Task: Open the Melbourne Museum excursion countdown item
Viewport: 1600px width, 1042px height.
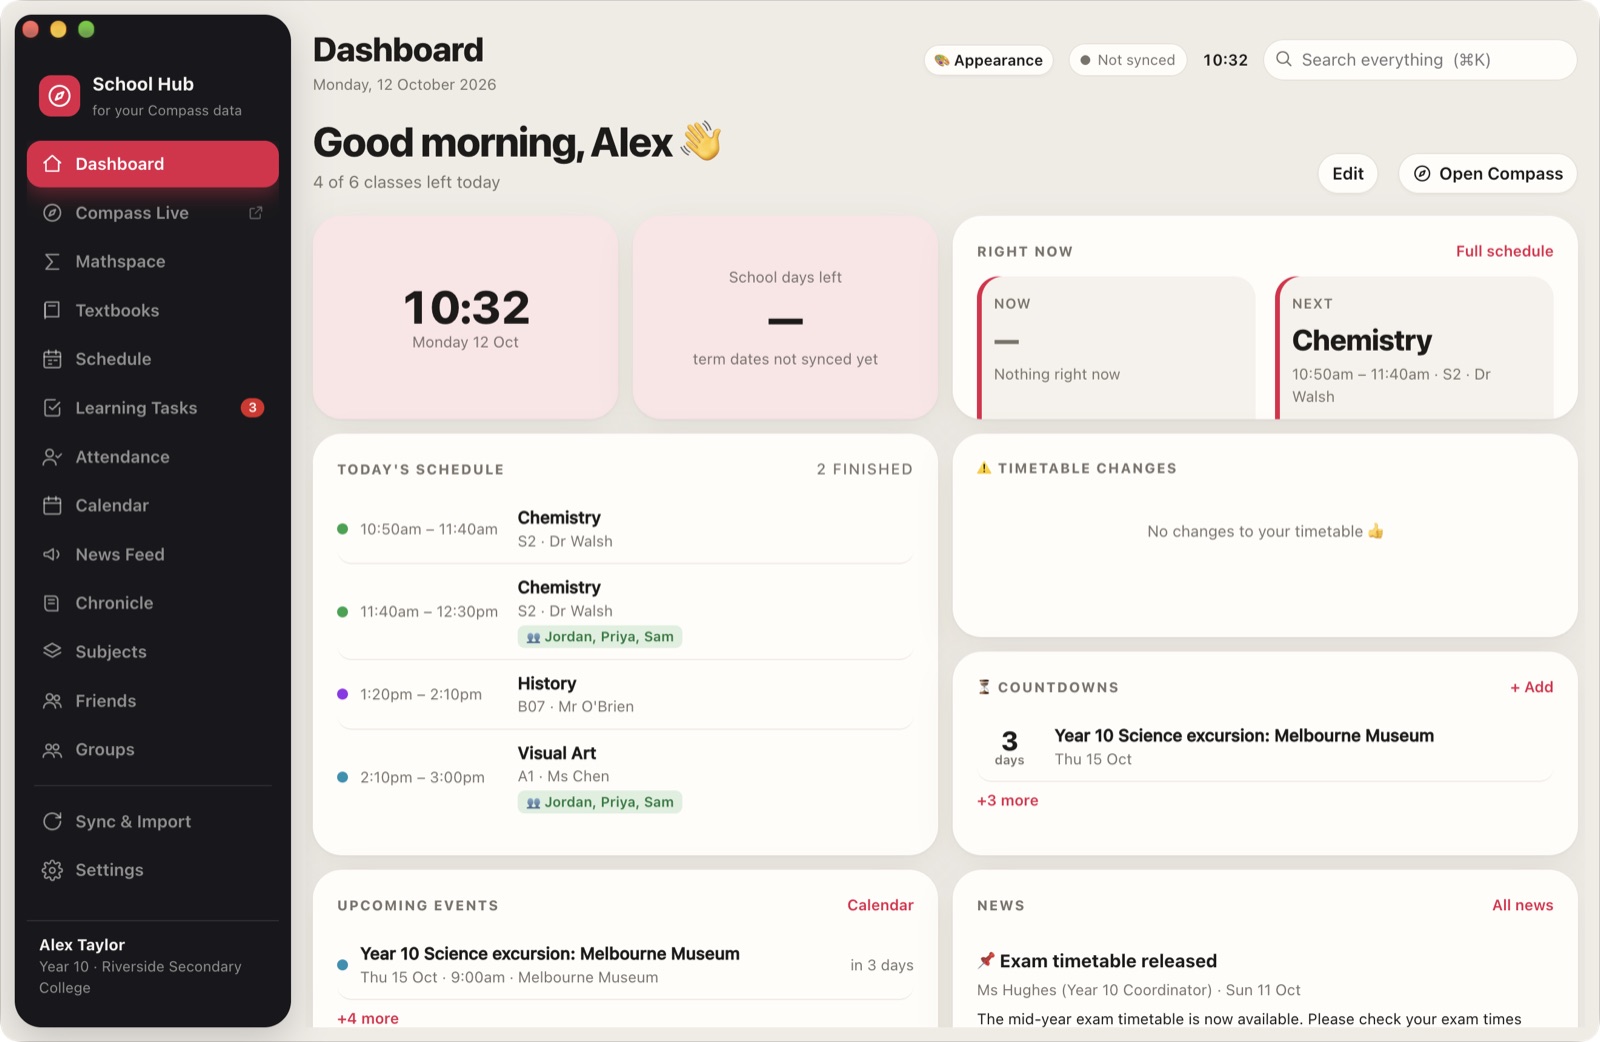Action: [x=1265, y=747]
